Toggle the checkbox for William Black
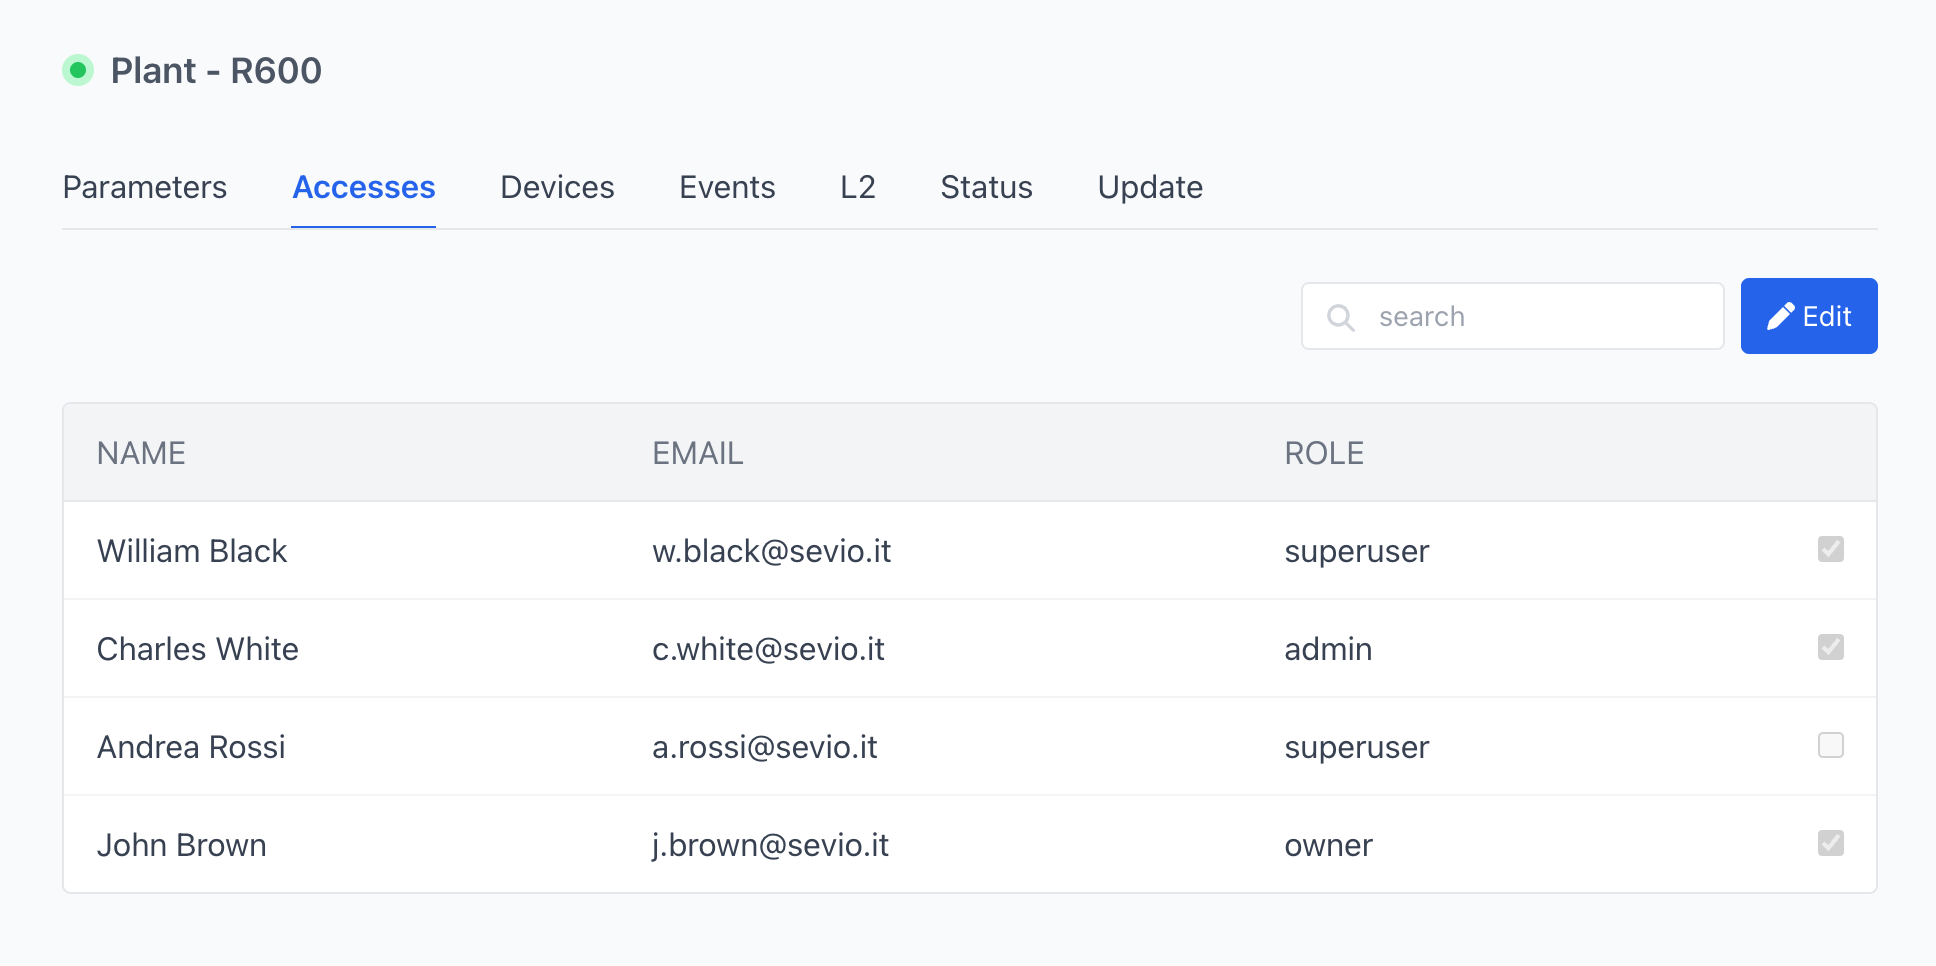1936x966 pixels. pos(1830,549)
